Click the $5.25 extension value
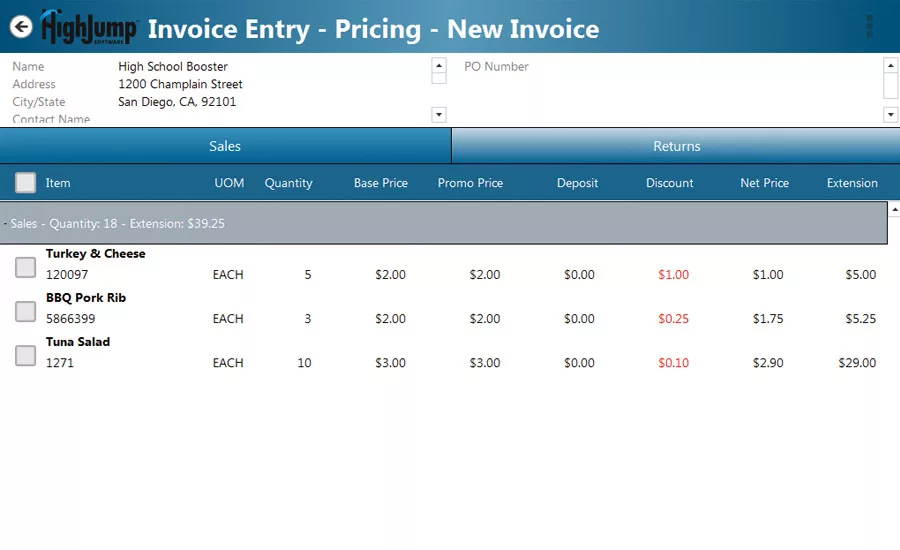The height and width of the screenshot is (550, 900). coord(860,319)
